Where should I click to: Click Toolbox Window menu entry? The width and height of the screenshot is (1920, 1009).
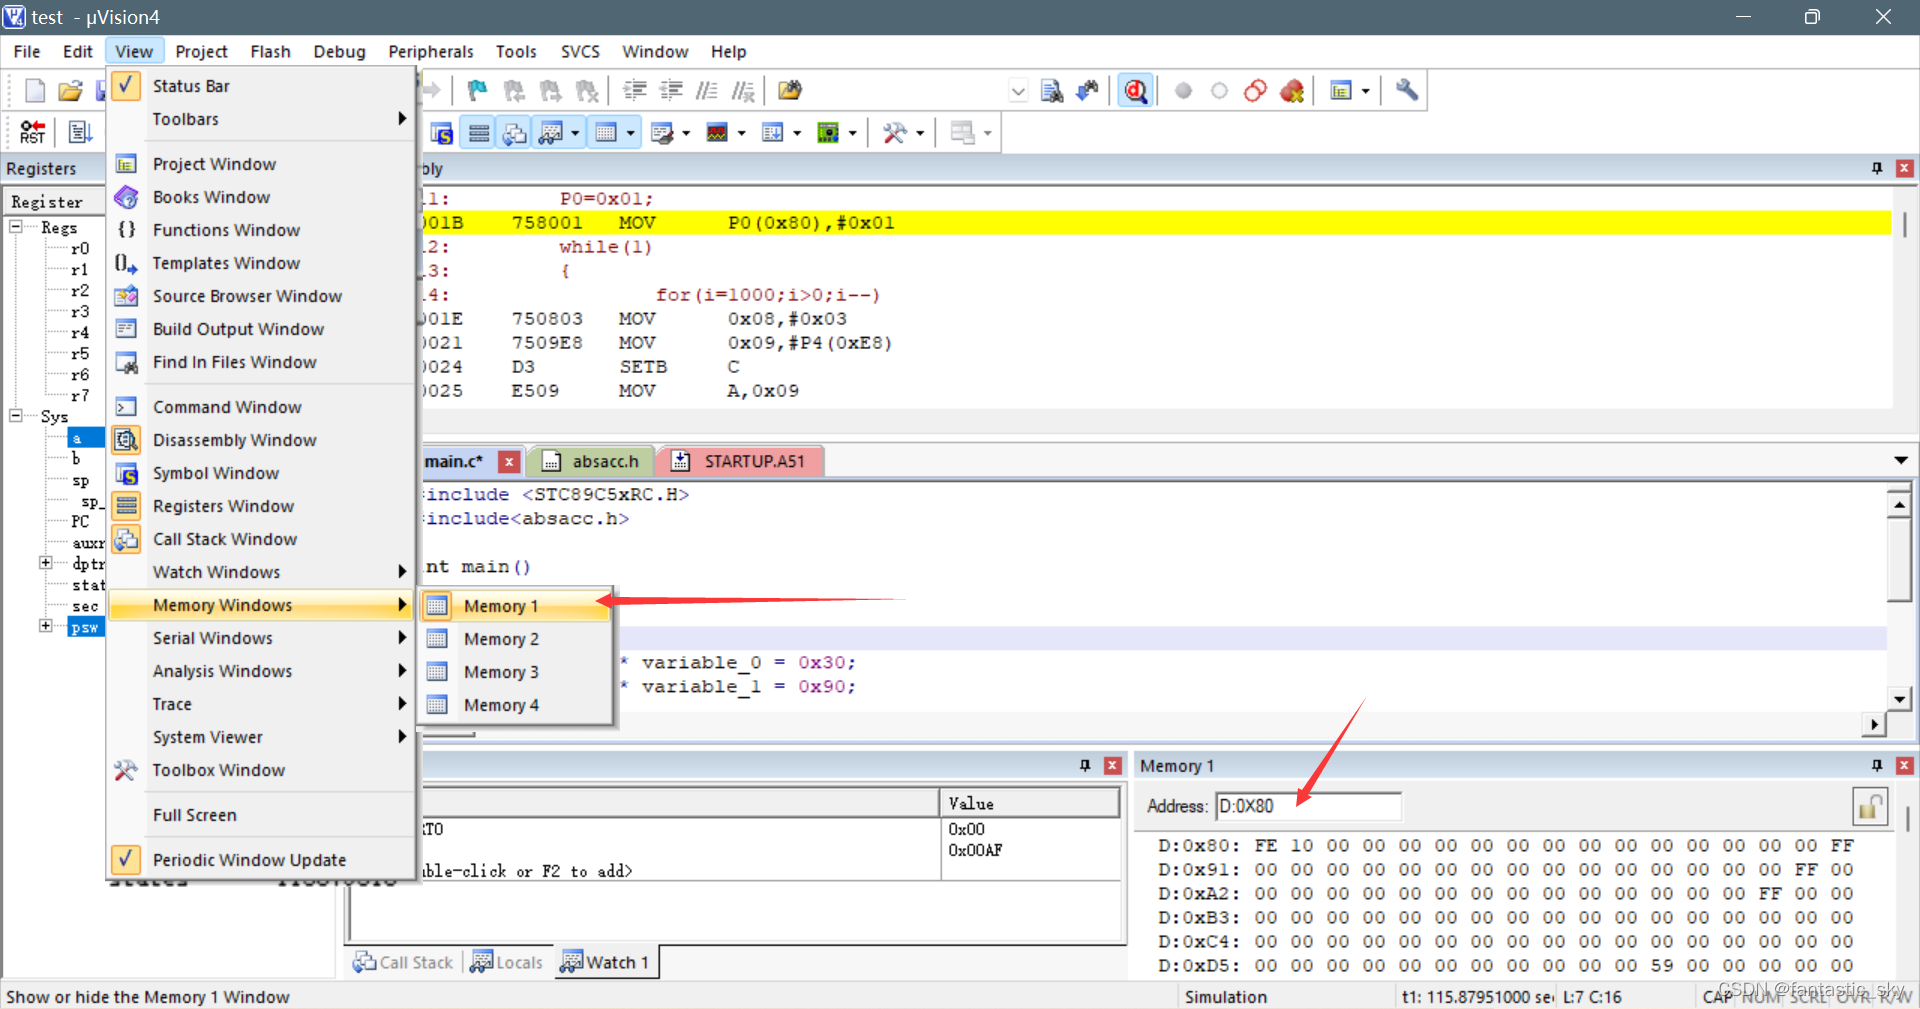pos(261,770)
